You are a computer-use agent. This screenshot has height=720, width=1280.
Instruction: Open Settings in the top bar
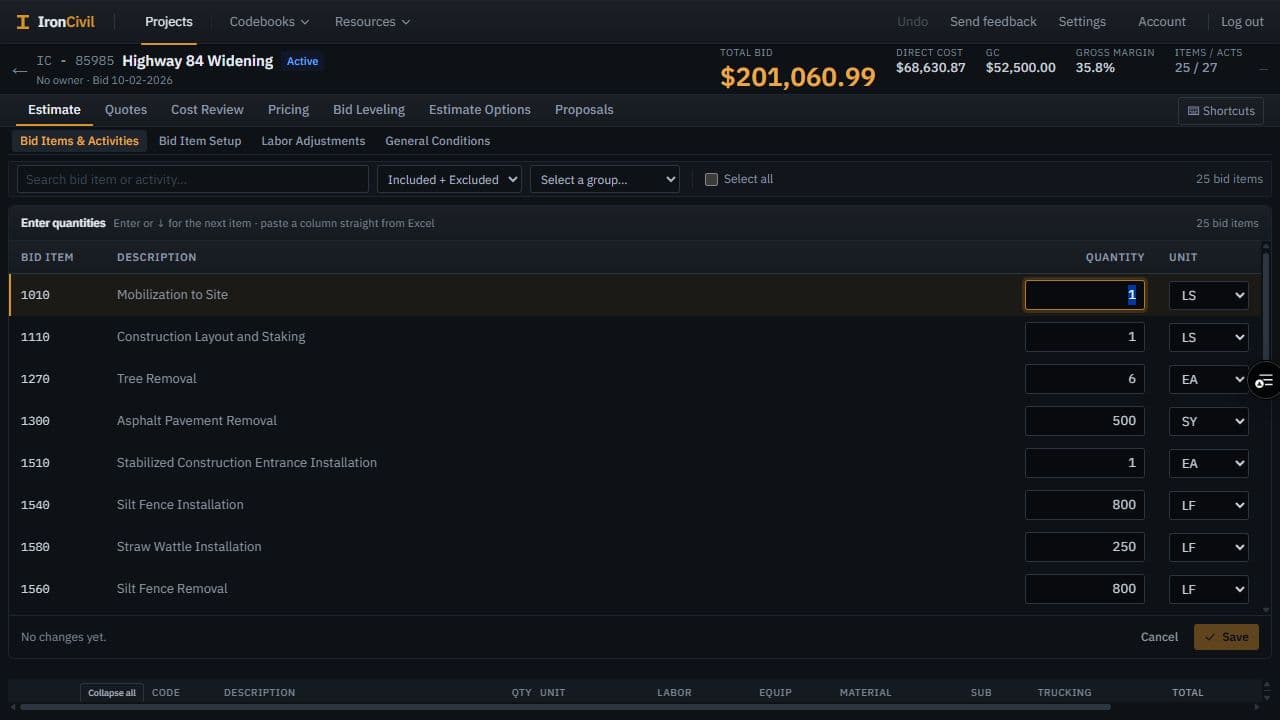(x=1082, y=22)
